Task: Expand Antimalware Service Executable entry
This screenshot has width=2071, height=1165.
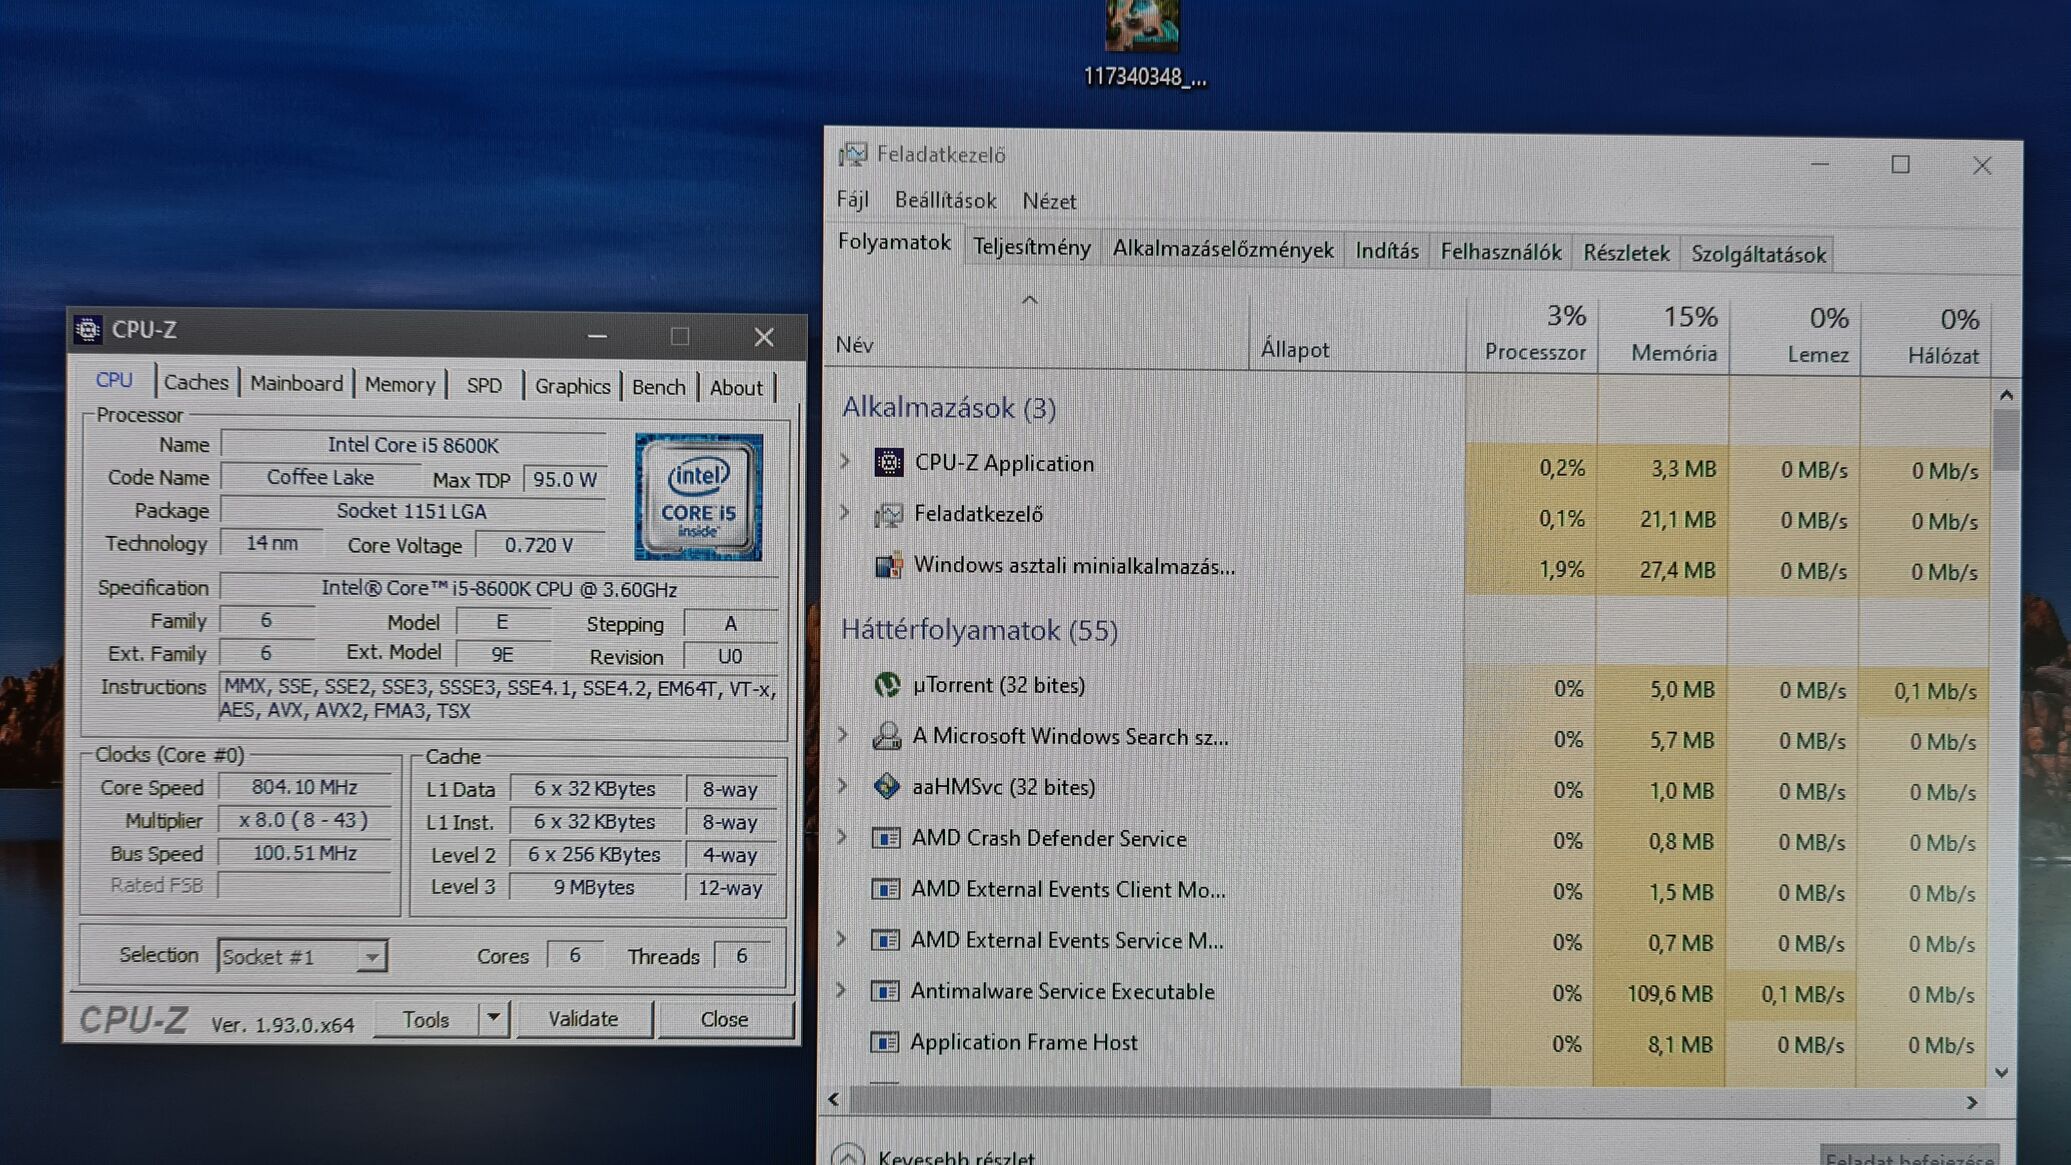Action: coord(841,990)
